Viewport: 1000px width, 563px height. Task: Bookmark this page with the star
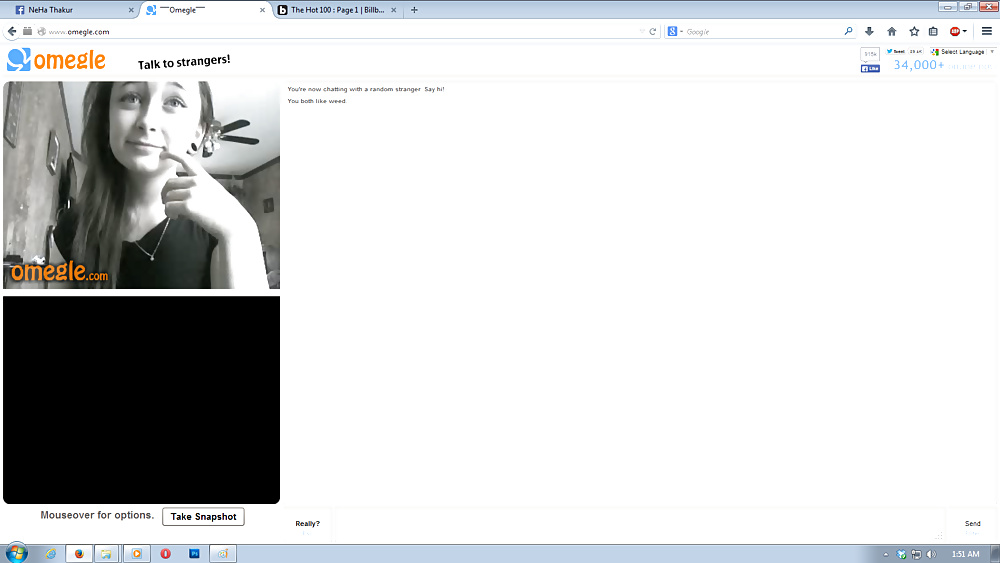click(914, 31)
